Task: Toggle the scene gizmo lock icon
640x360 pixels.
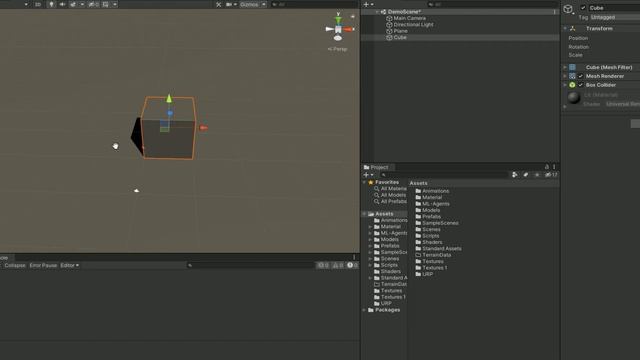Action: pyautogui.click(x=353, y=17)
